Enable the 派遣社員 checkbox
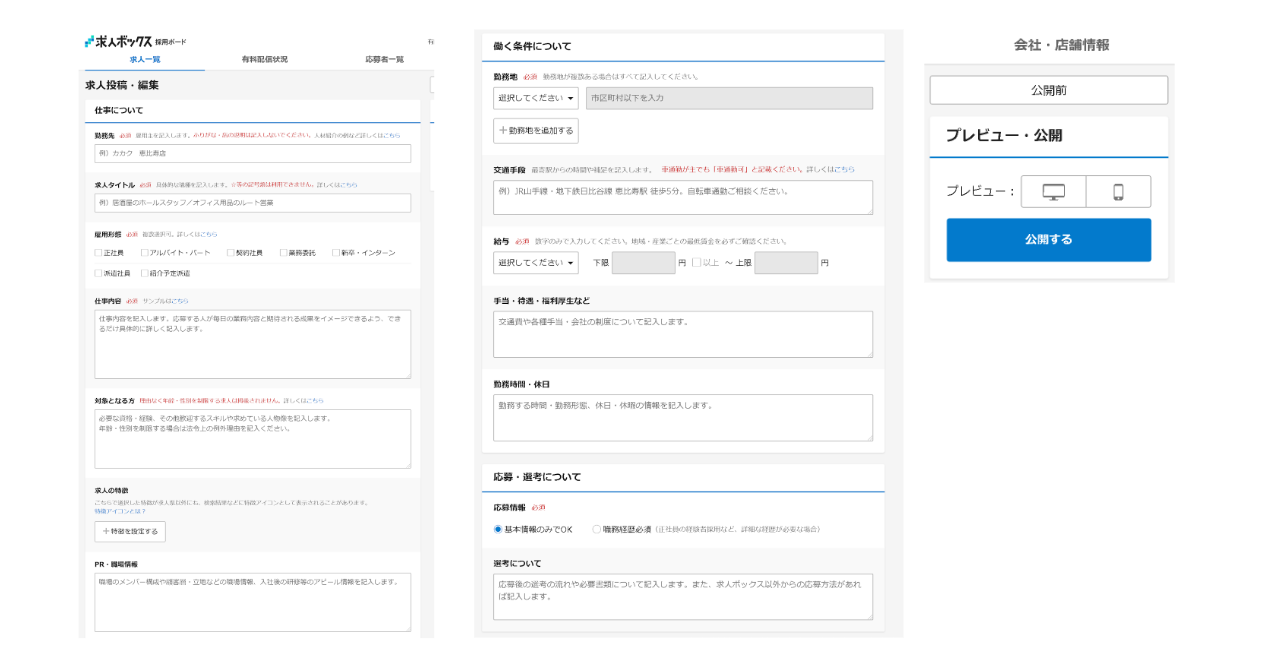 [99, 273]
